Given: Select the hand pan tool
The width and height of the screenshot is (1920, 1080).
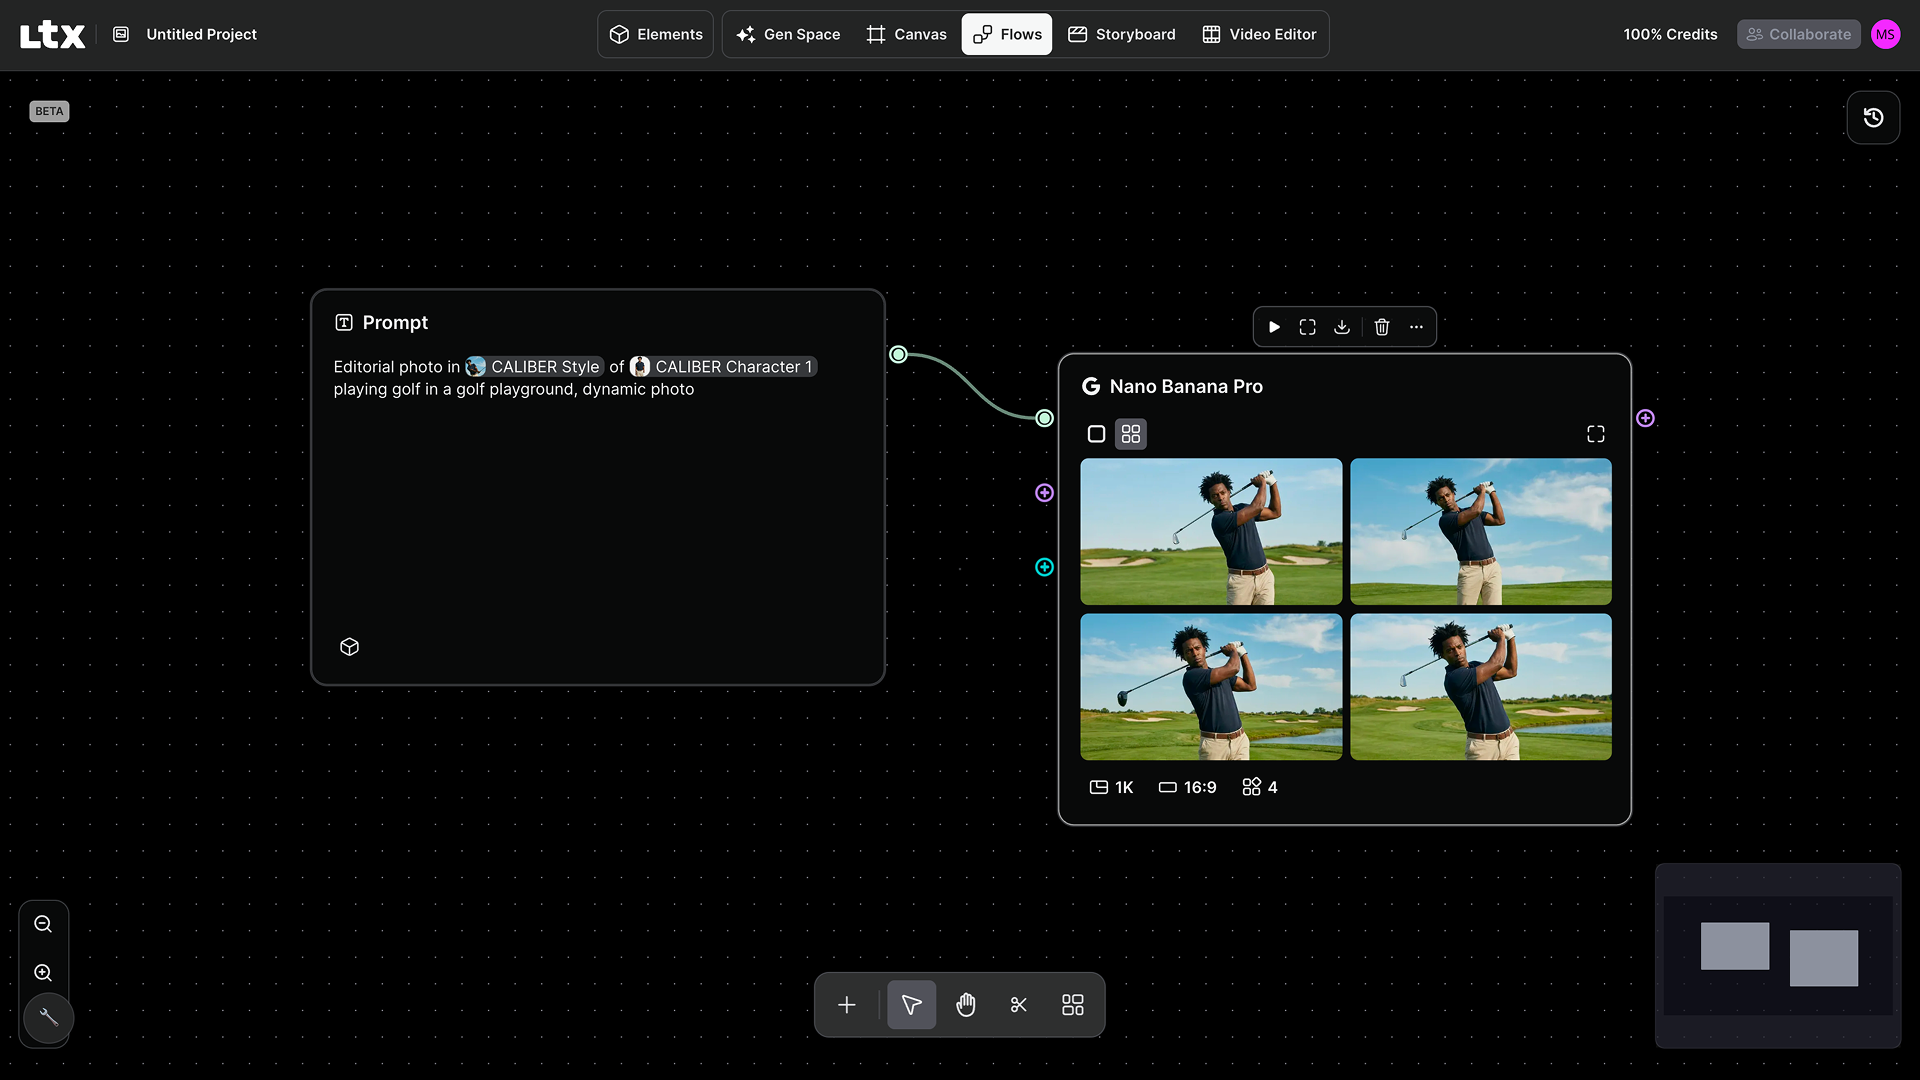Looking at the screenshot, I should [x=965, y=1005].
